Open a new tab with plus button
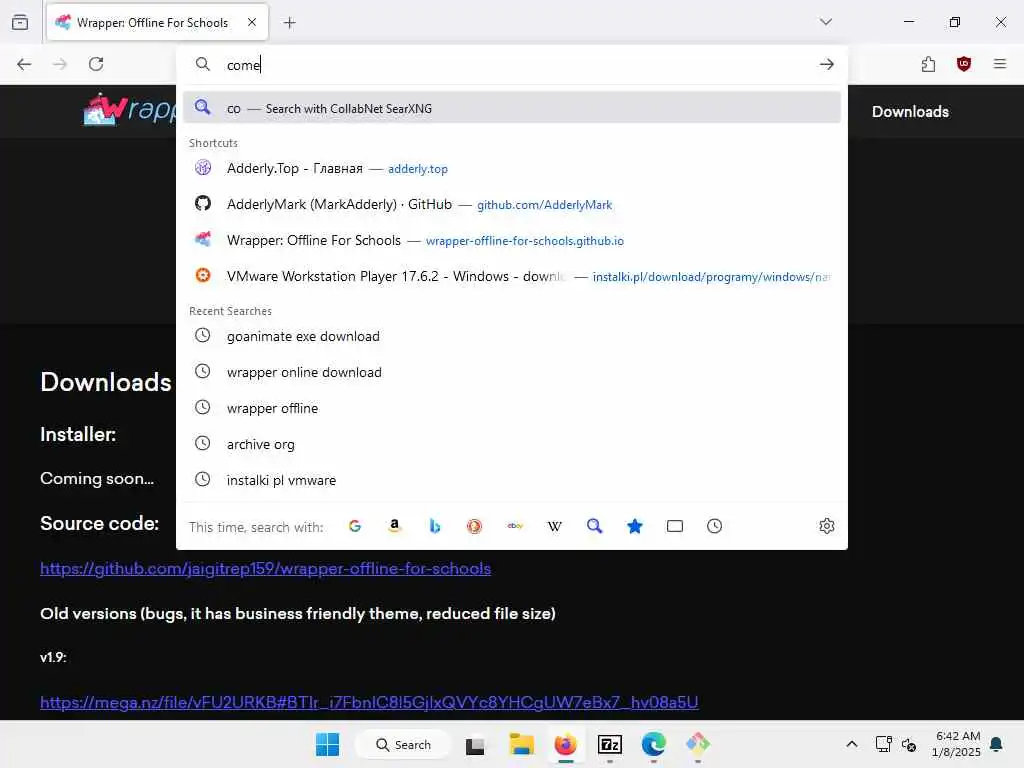 (289, 23)
